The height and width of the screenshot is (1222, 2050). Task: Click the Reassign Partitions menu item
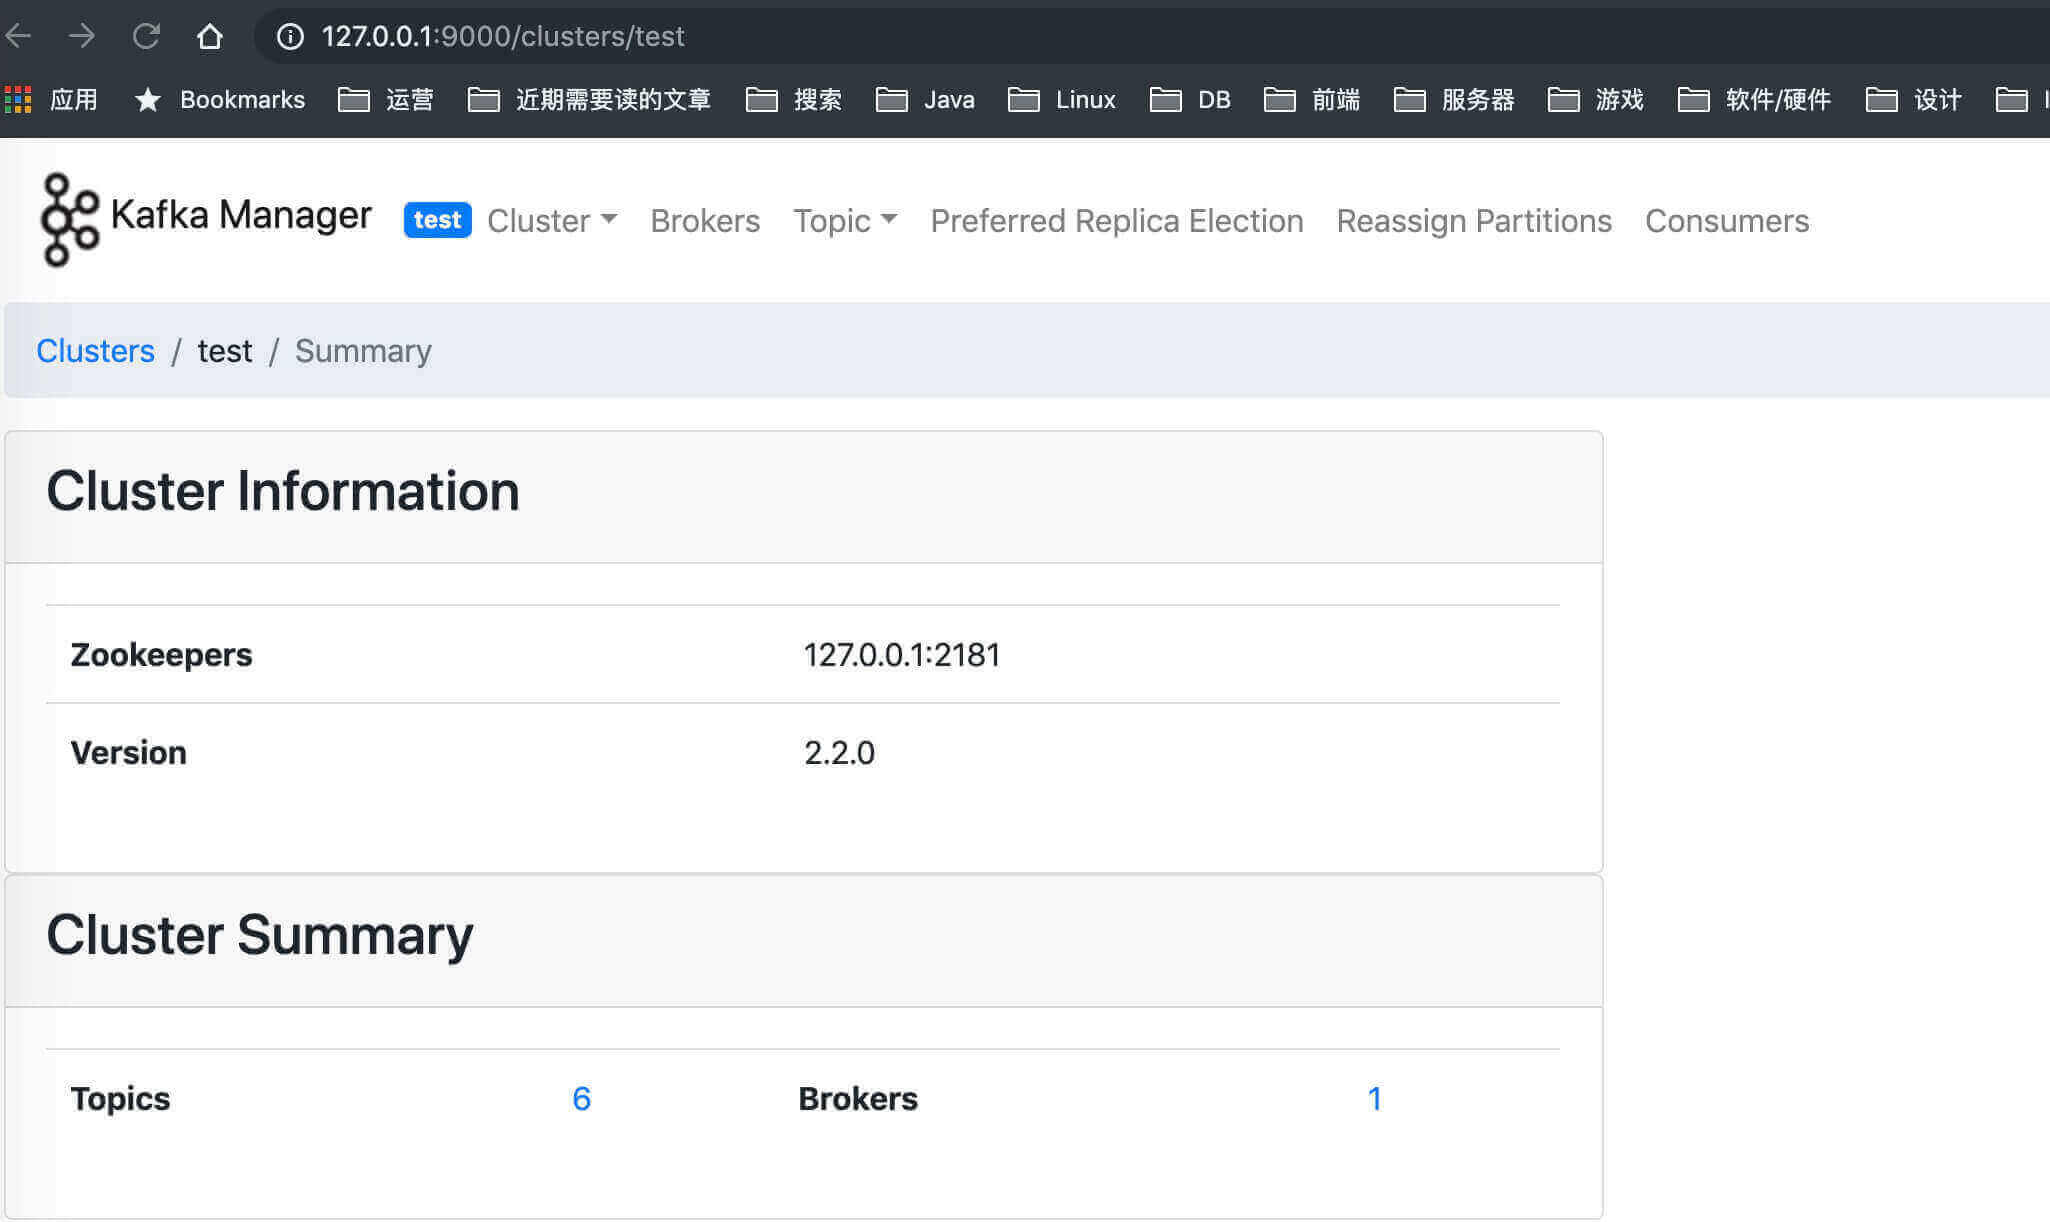(x=1473, y=220)
